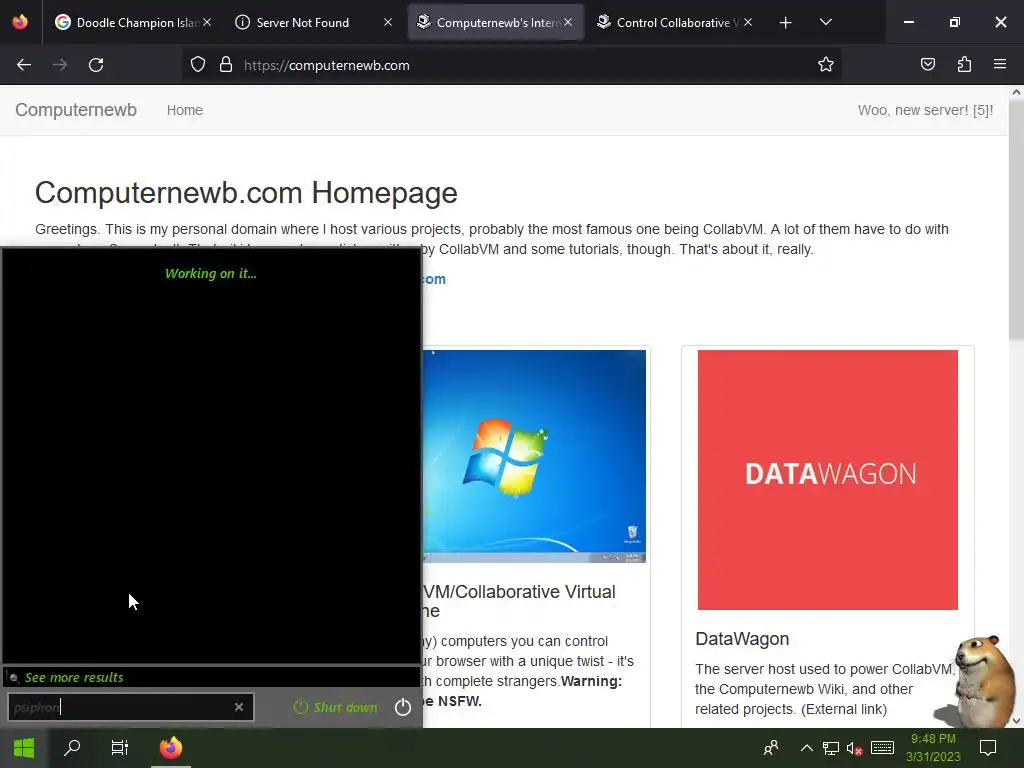The width and height of the screenshot is (1024, 768).
Task: Close the Server Not Found tab
Action: point(388,22)
